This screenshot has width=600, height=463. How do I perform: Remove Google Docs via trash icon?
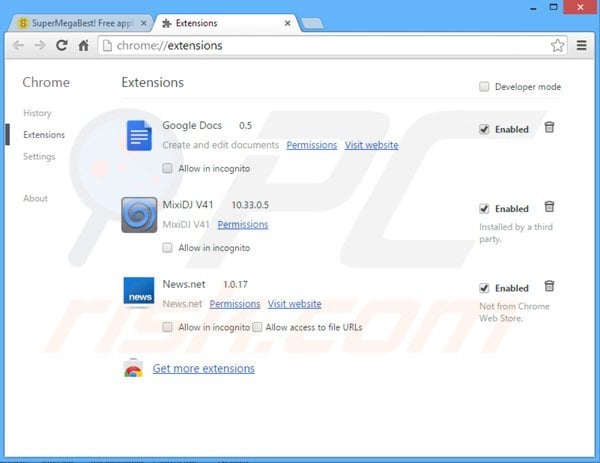549,127
